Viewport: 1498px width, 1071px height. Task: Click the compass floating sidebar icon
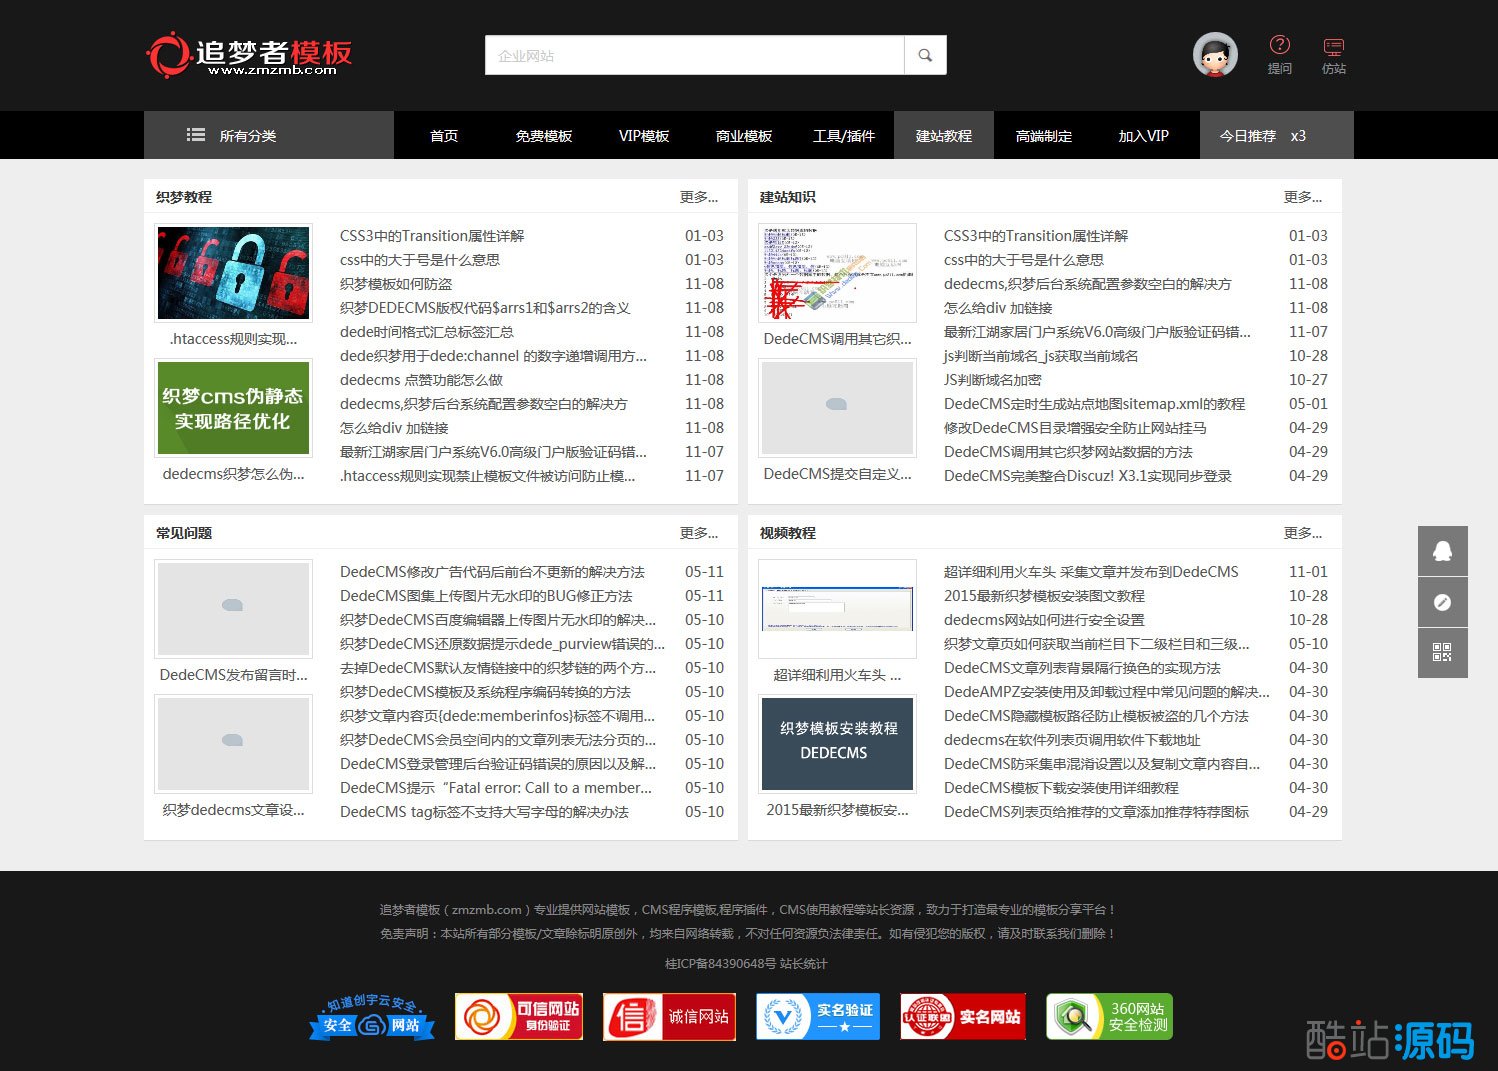[x=1442, y=602]
